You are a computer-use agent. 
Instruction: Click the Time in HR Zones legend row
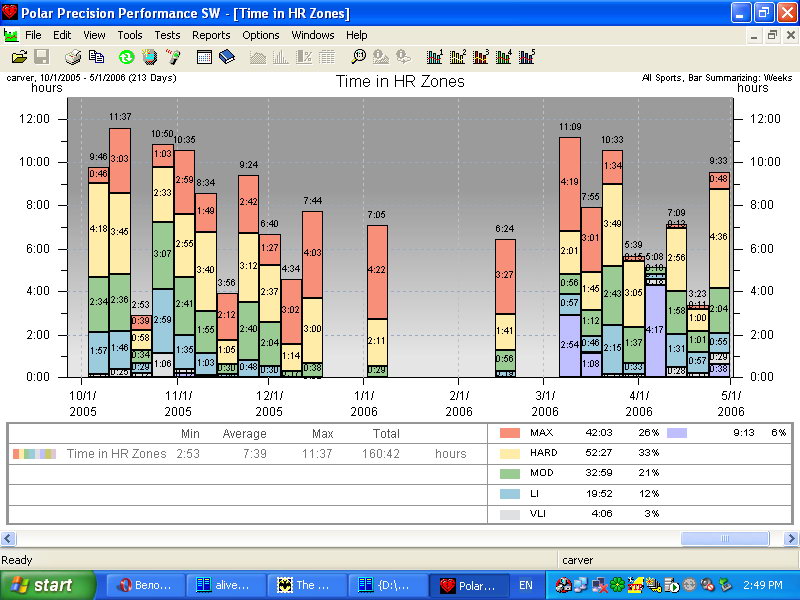point(116,454)
